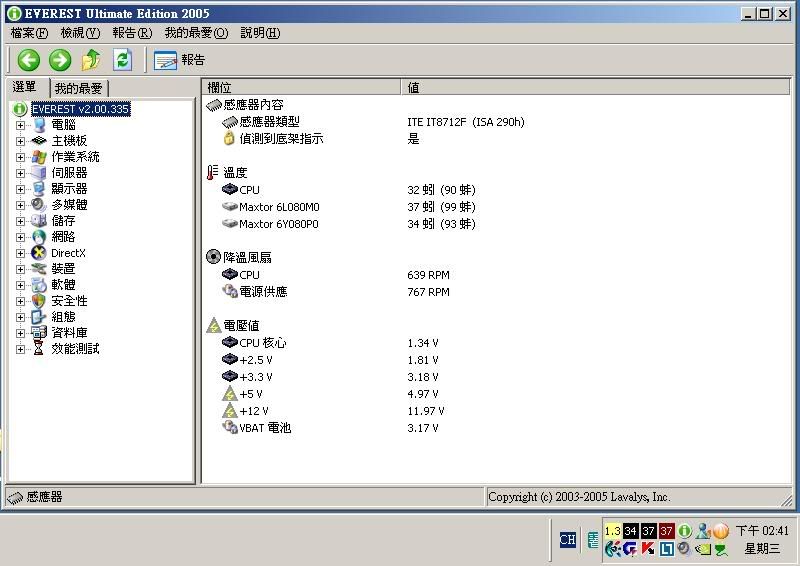This screenshot has height=566, width=800.
Task: Open the 檢視(V) menu
Action: (x=80, y=33)
